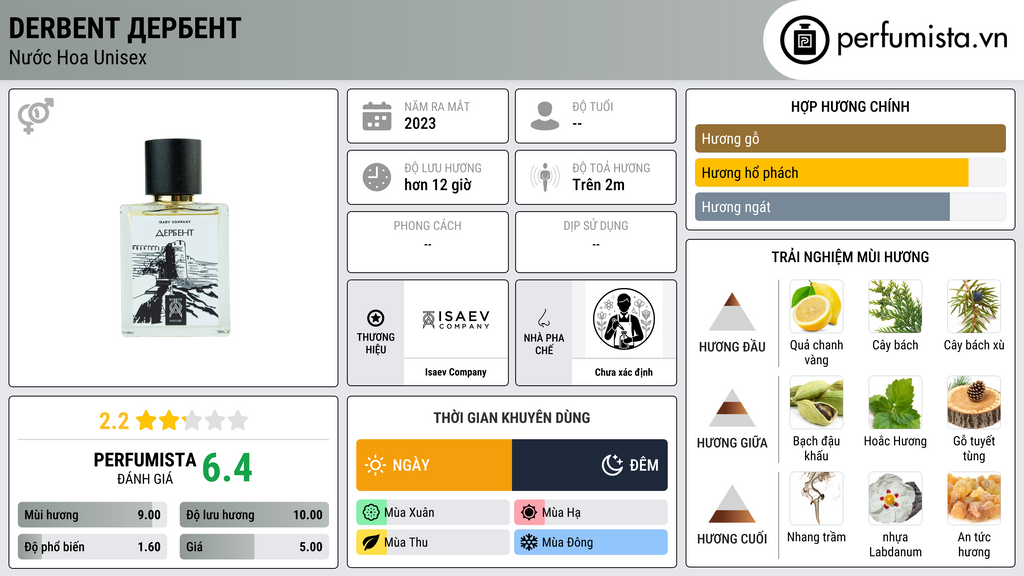This screenshot has width=1024, height=576.
Task: Click the Giá 5.00 score bar
Action: (x=254, y=547)
